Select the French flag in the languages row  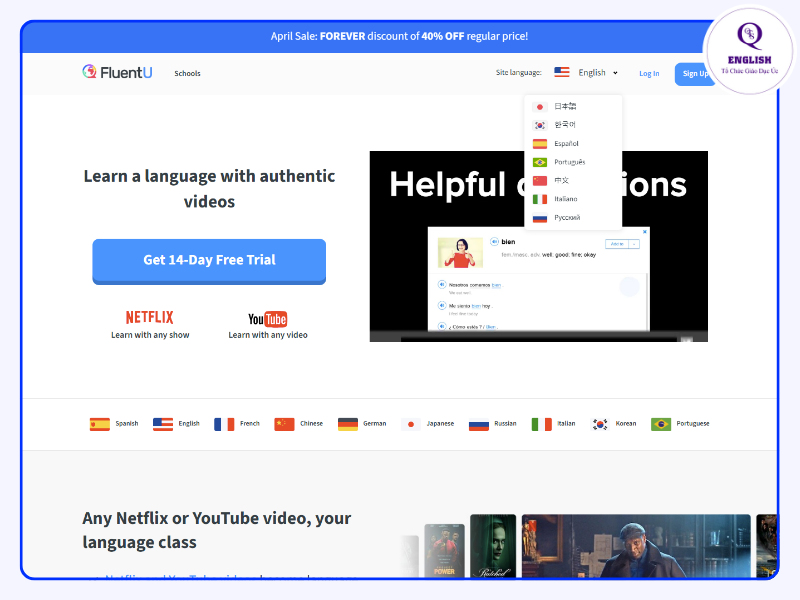[224, 424]
